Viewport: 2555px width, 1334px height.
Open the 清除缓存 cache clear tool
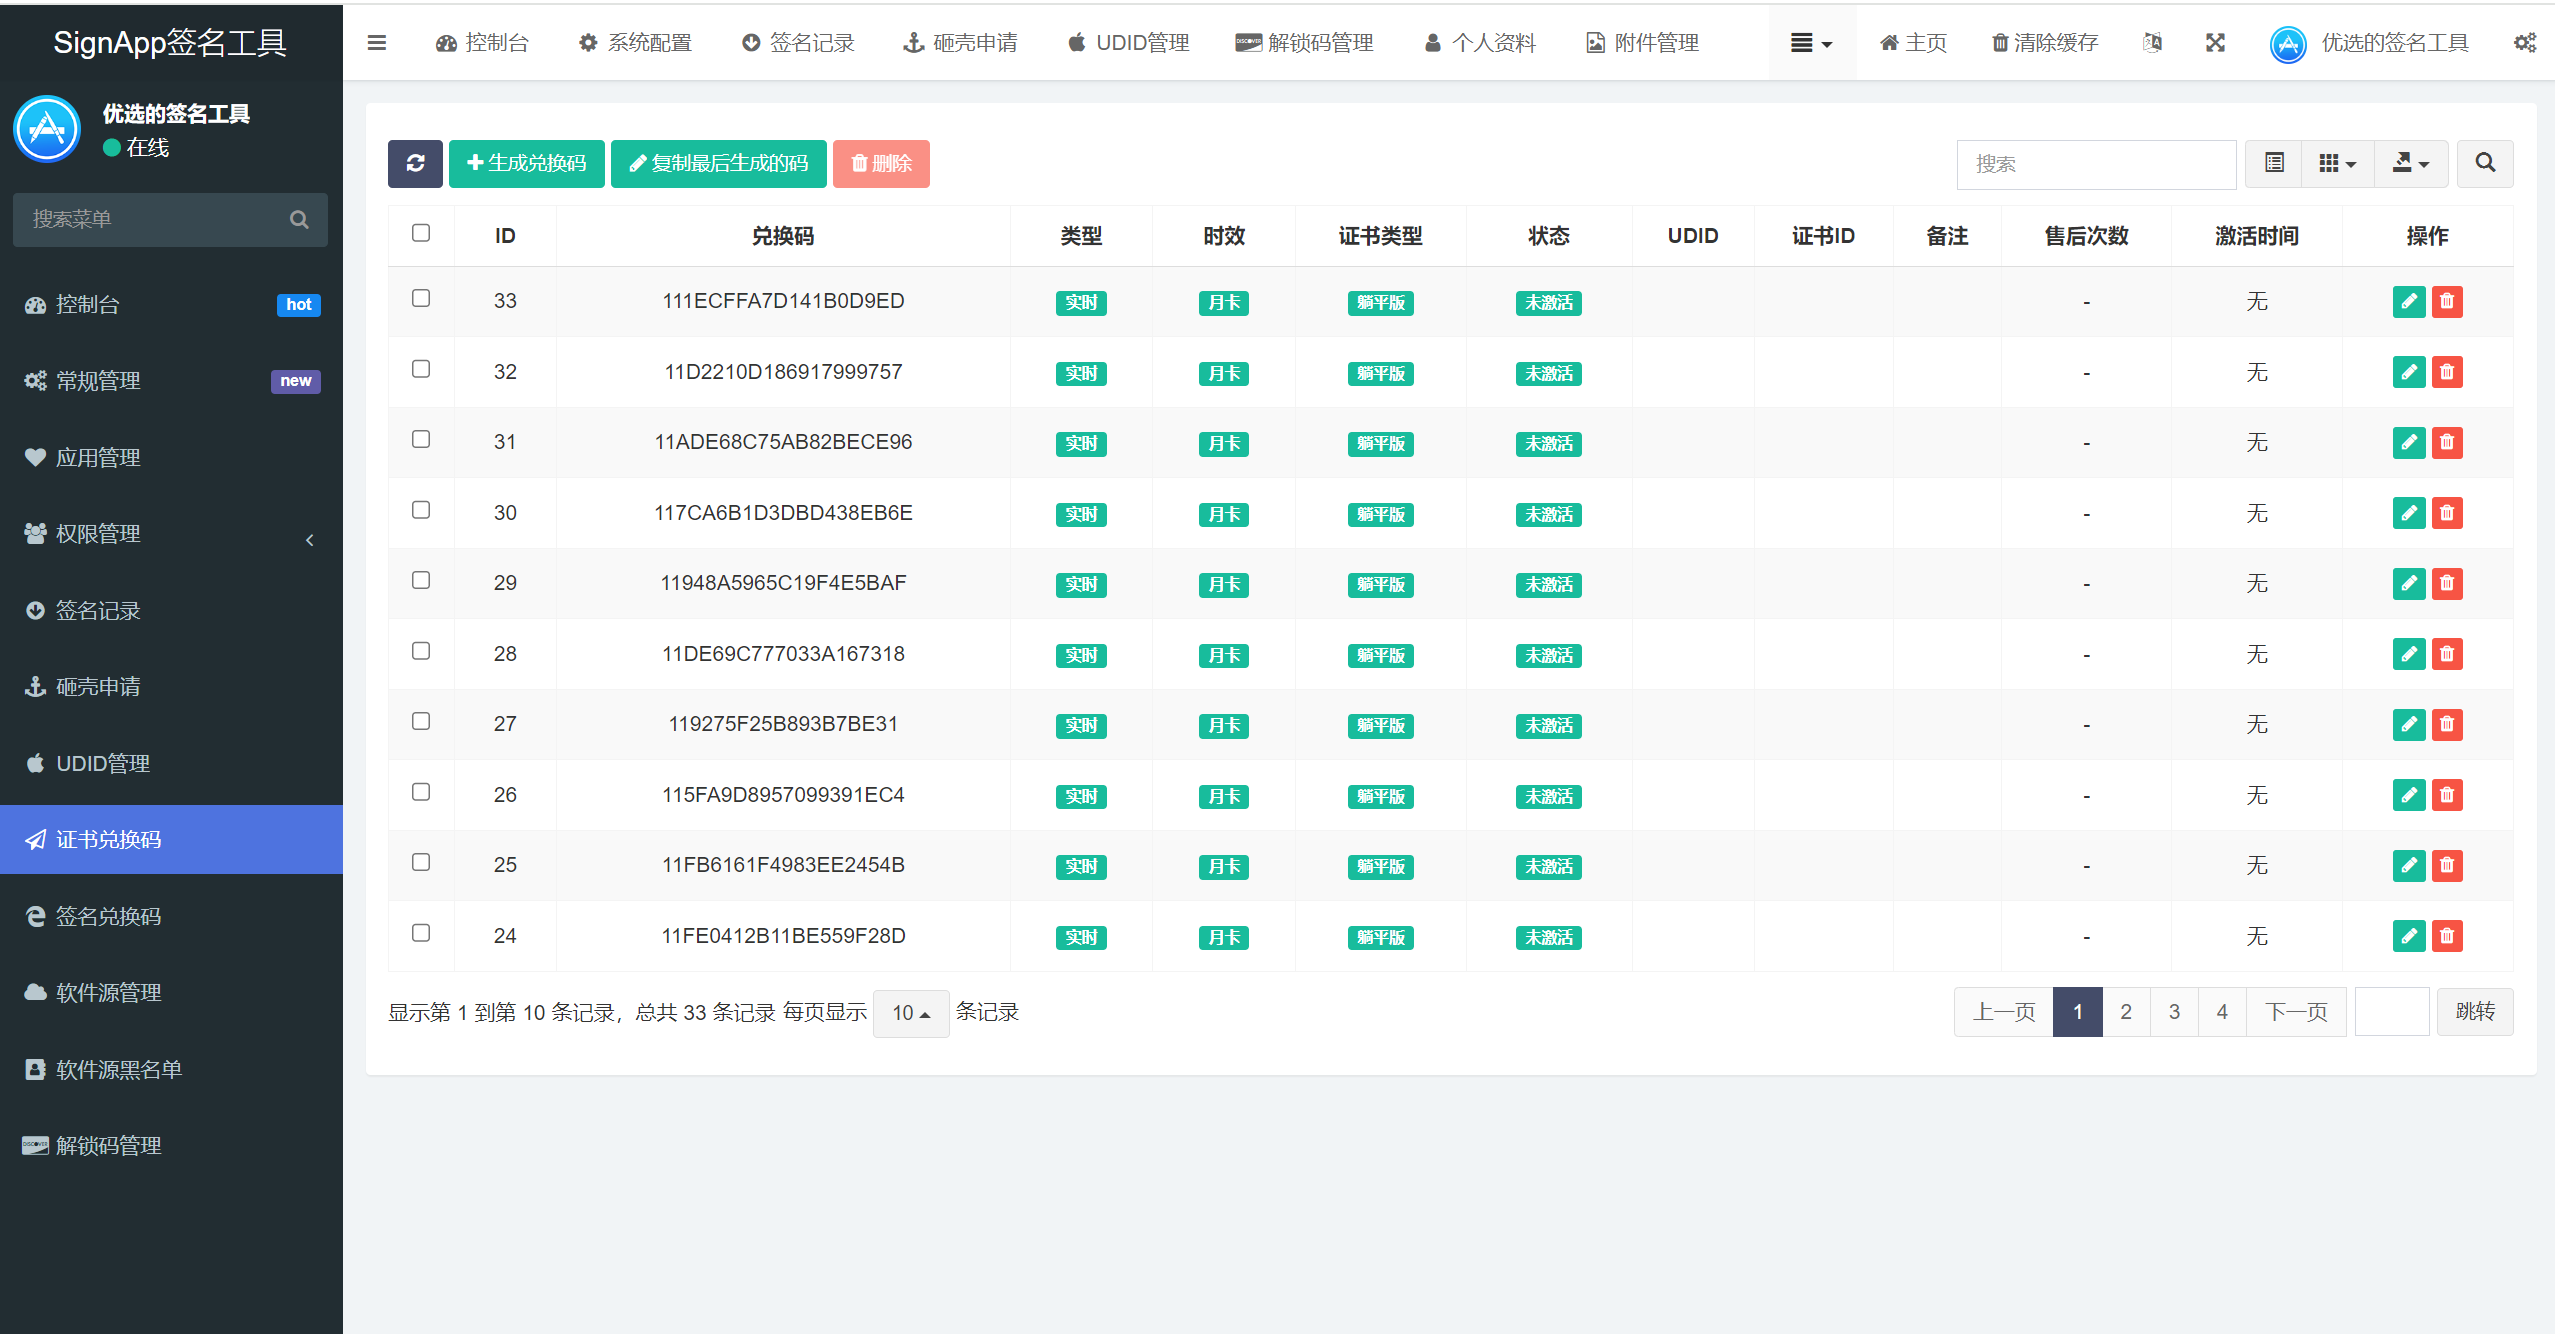coord(2044,43)
